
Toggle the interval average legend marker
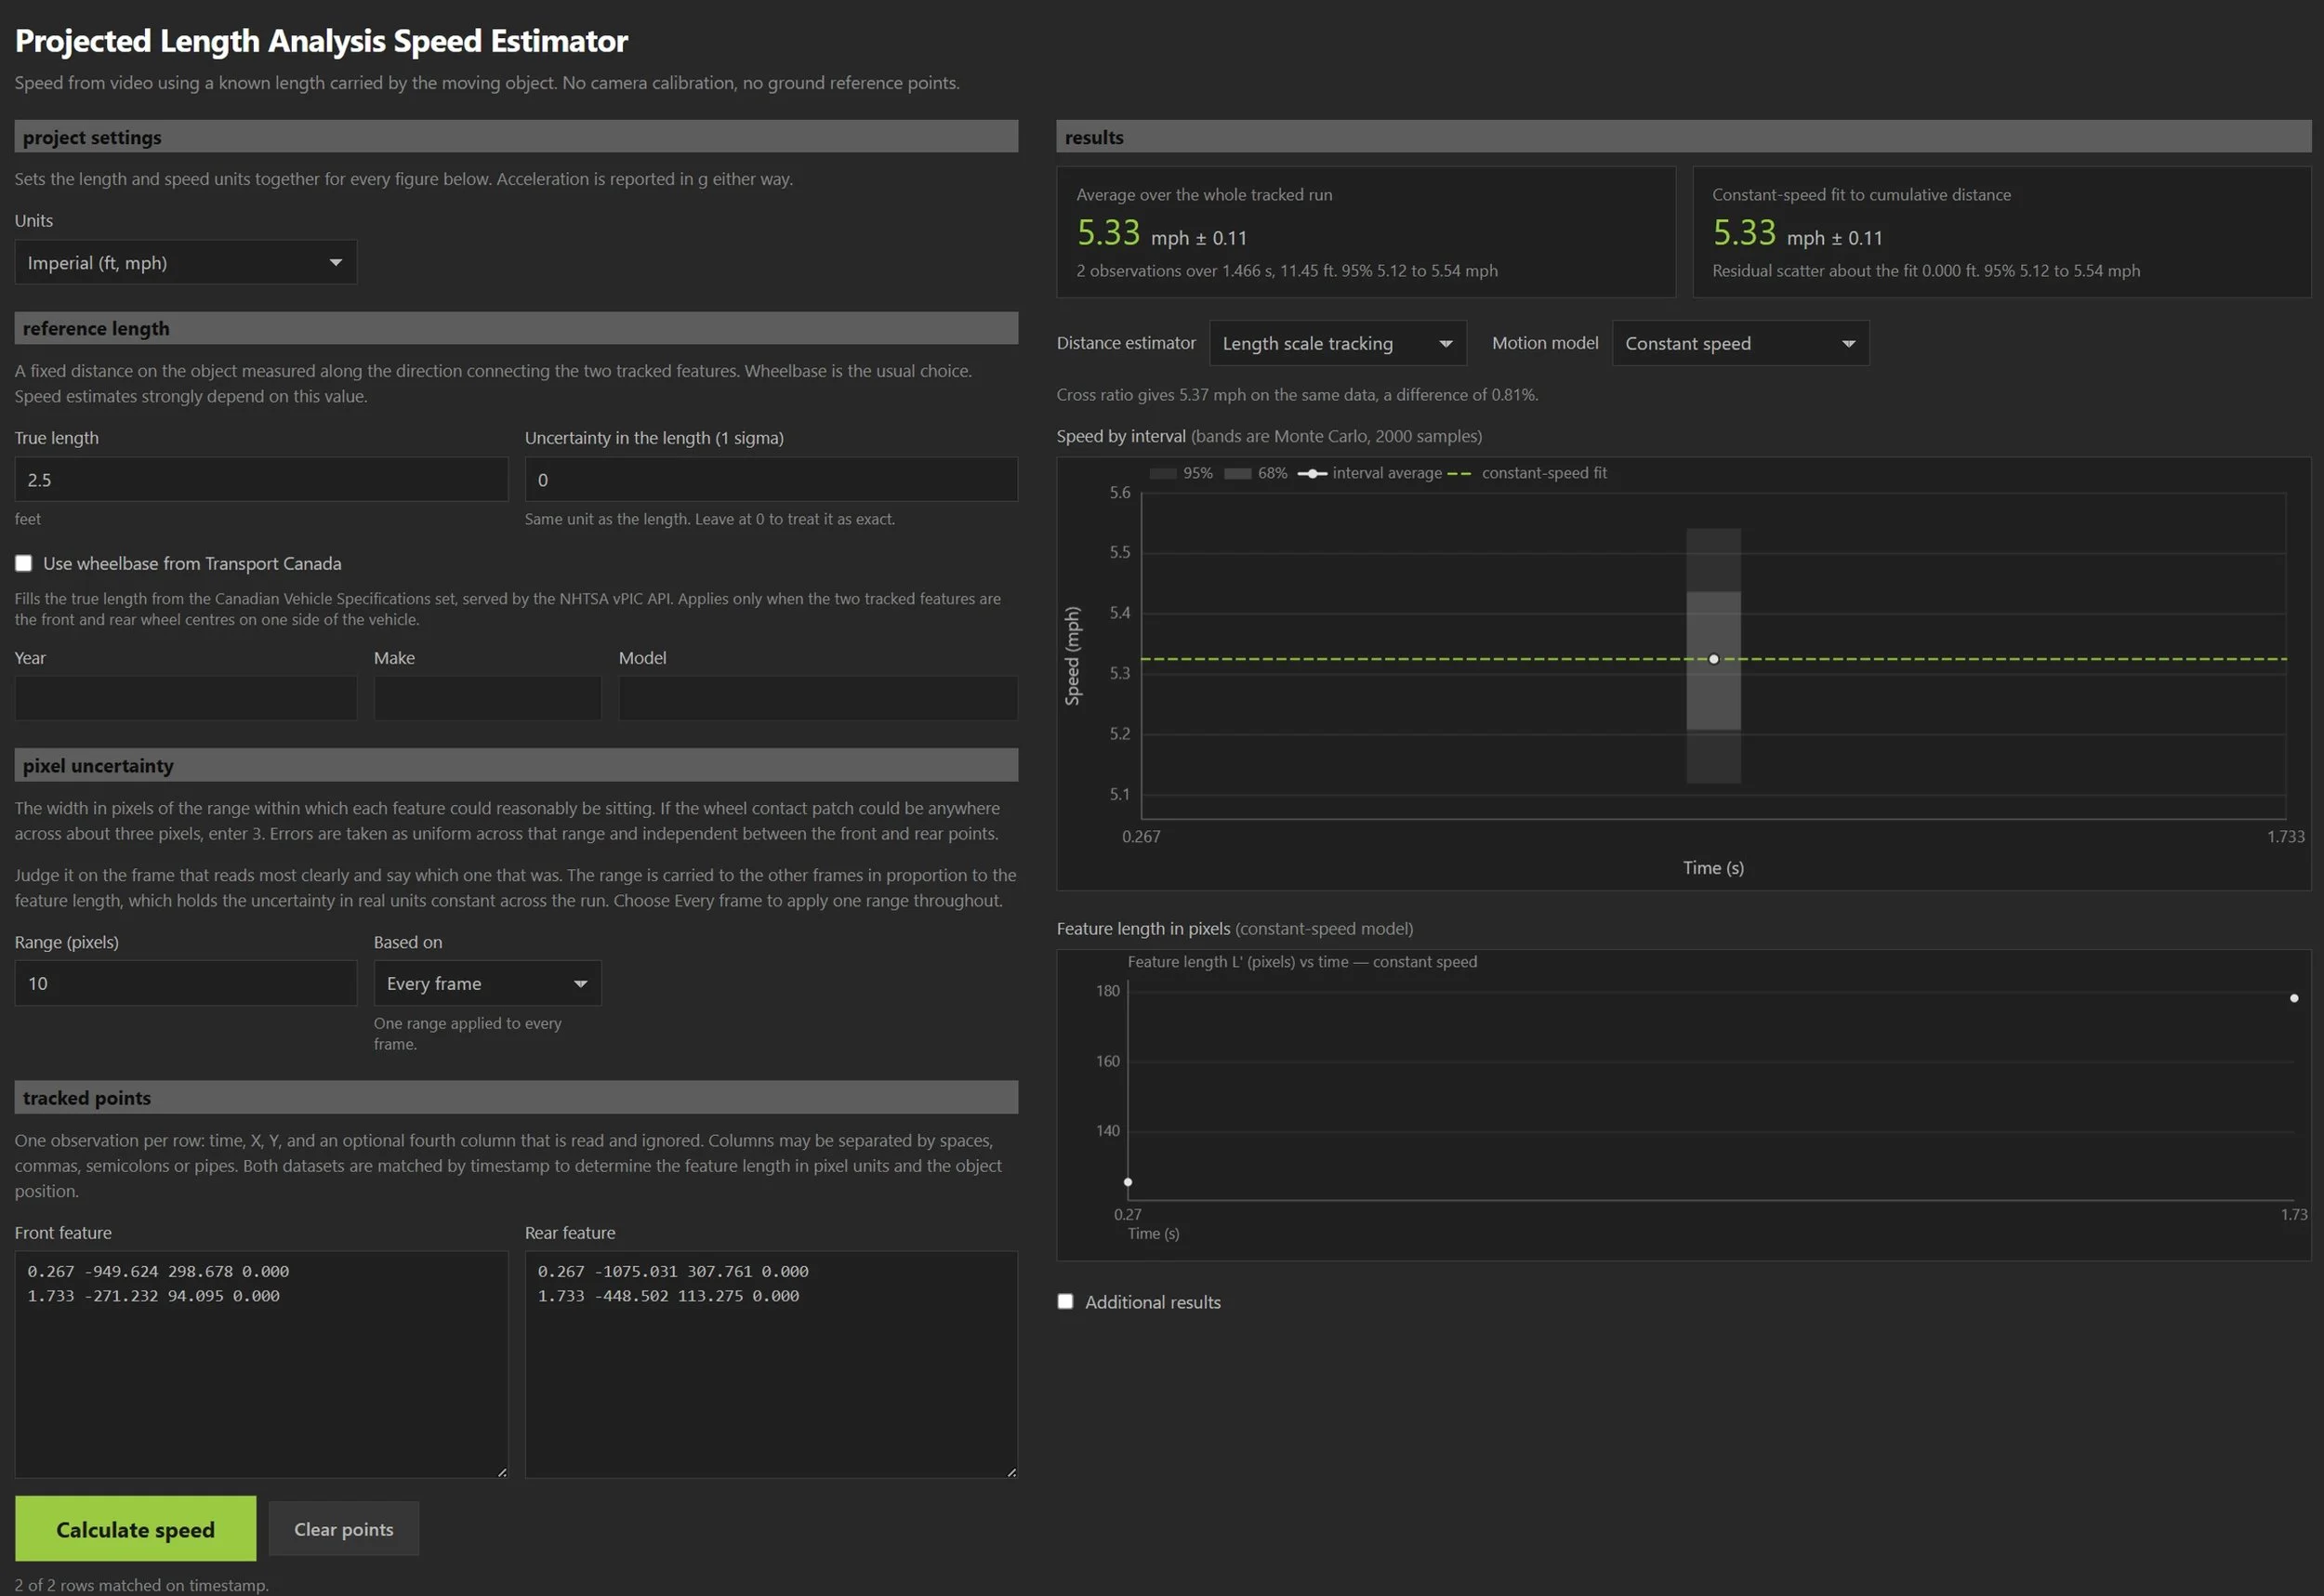1312,473
